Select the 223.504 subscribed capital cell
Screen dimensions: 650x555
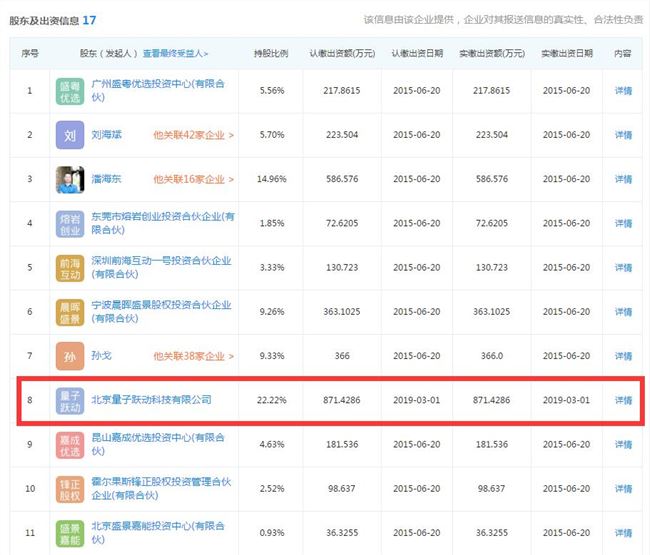pos(342,135)
